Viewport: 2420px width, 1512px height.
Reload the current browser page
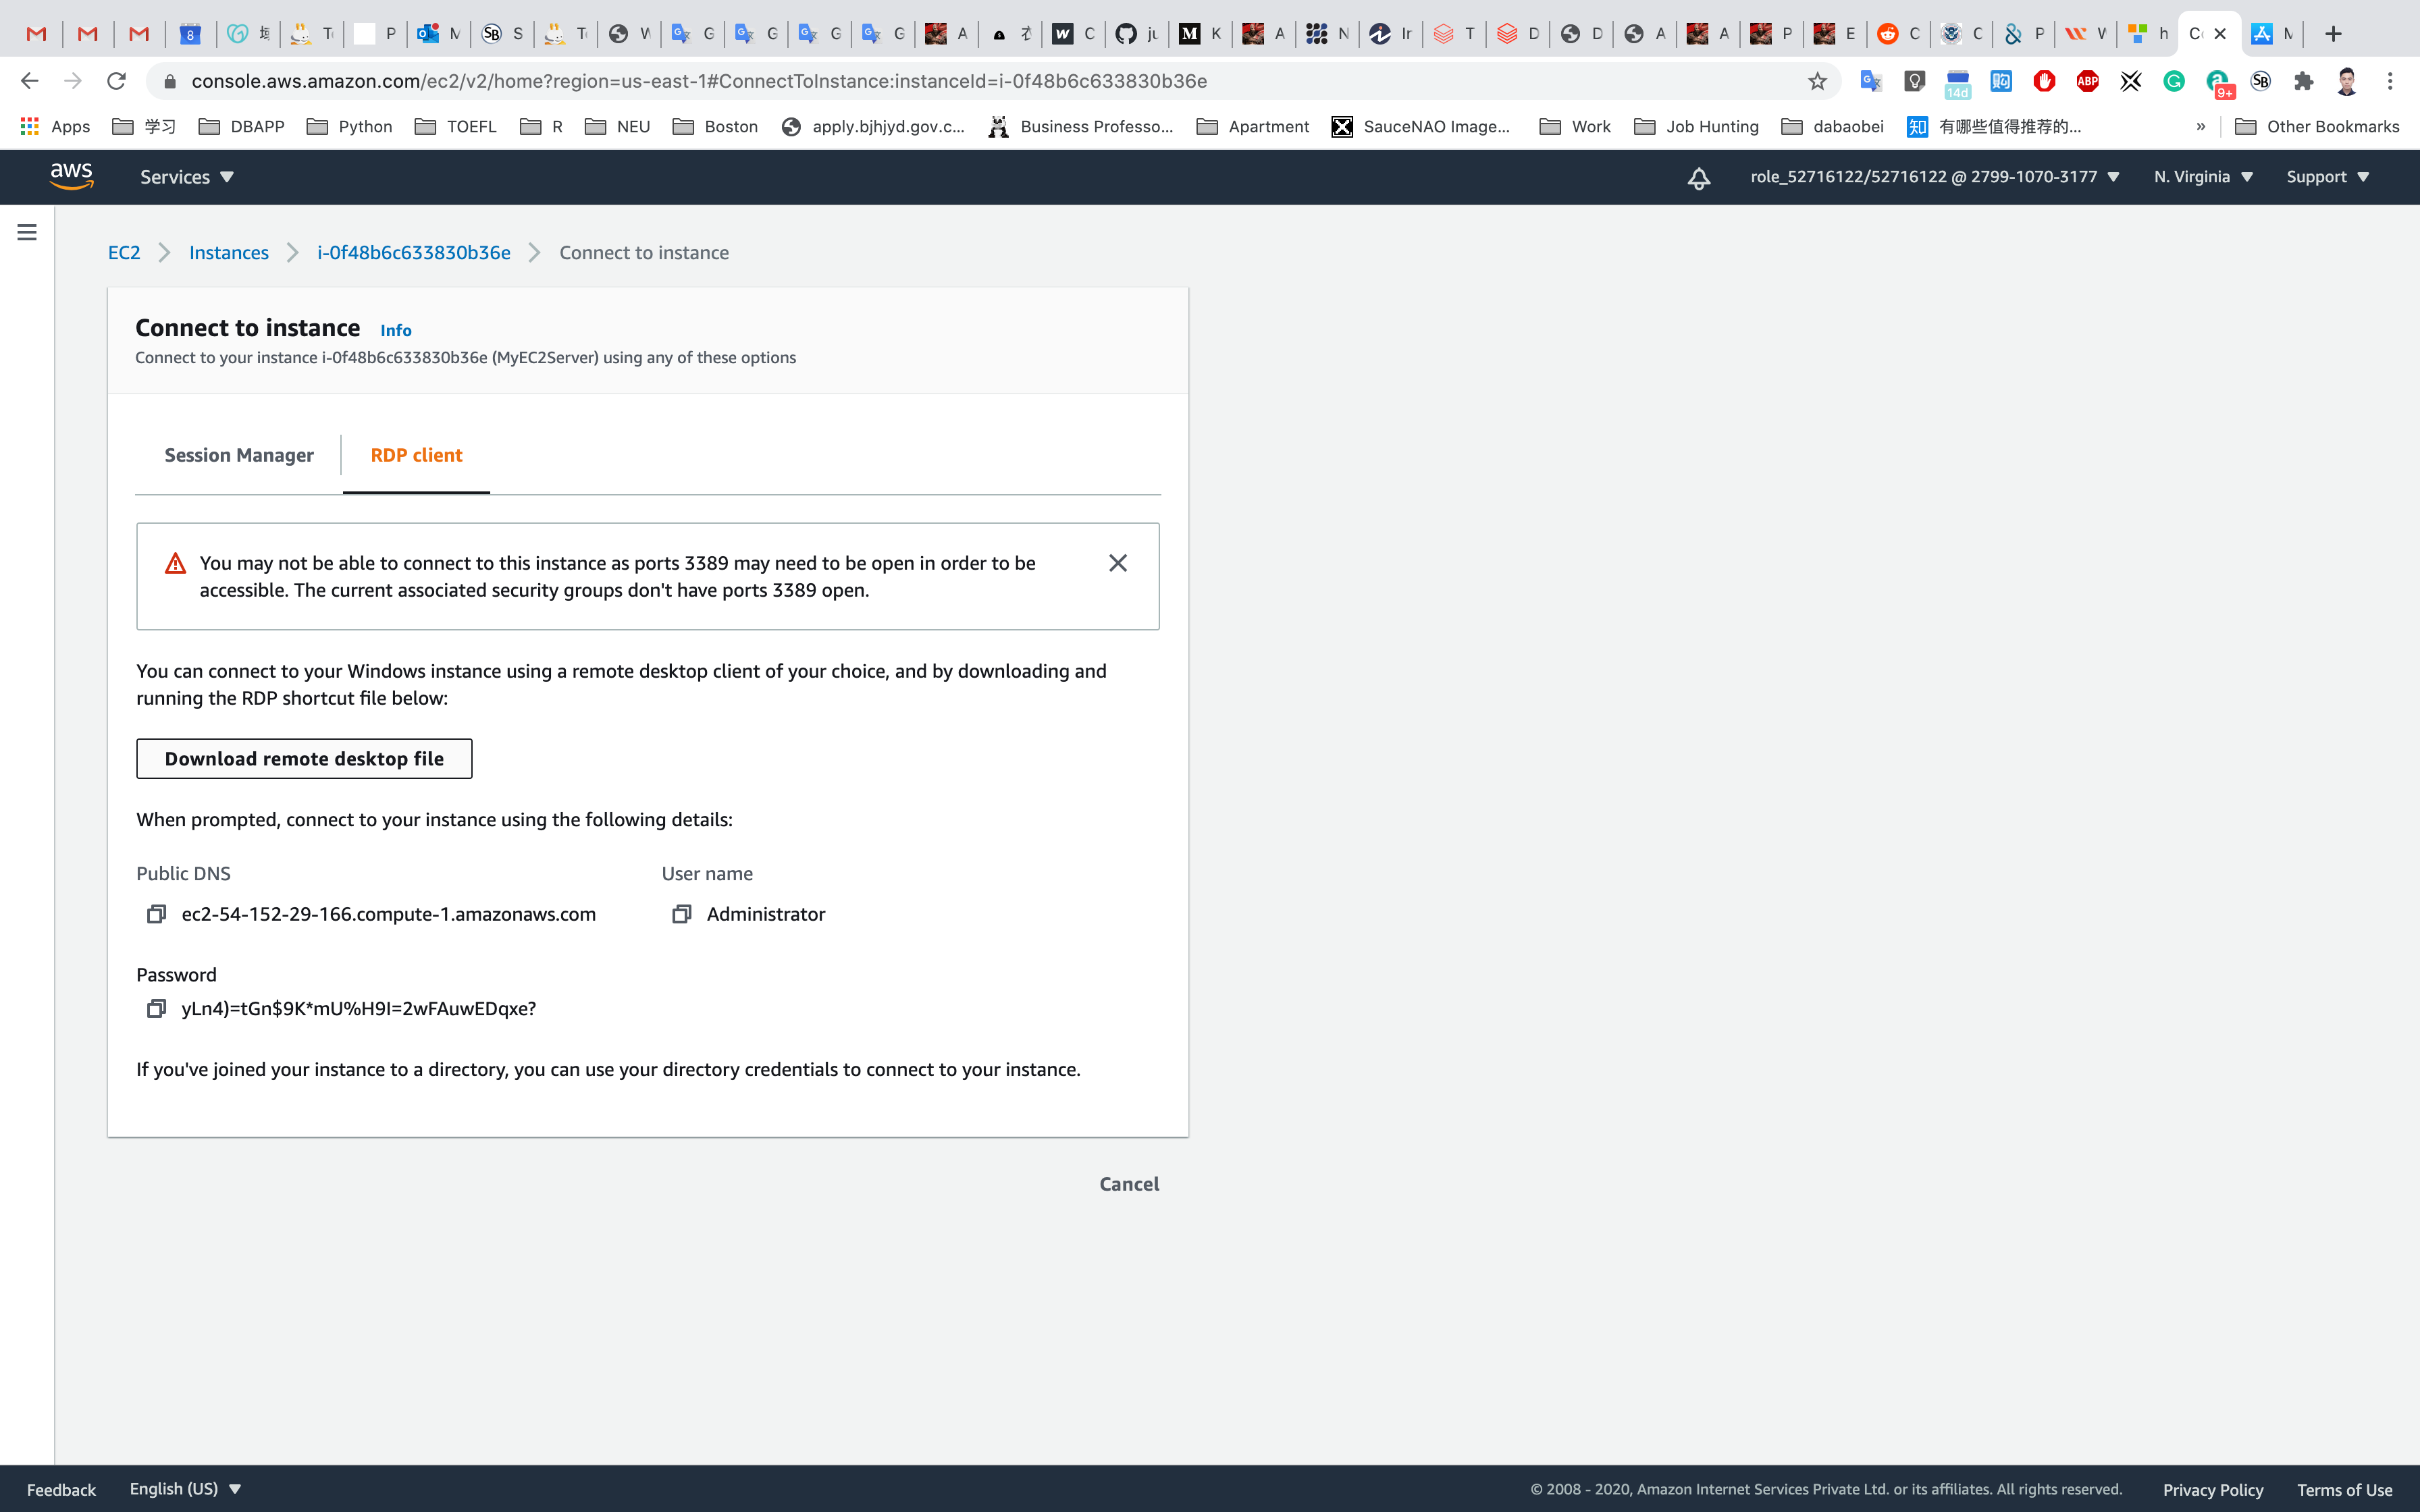coord(116,81)
